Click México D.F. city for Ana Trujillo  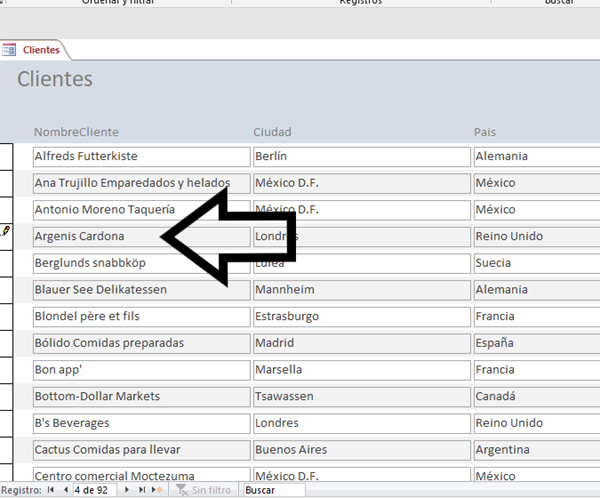click(x=362, y=183)
